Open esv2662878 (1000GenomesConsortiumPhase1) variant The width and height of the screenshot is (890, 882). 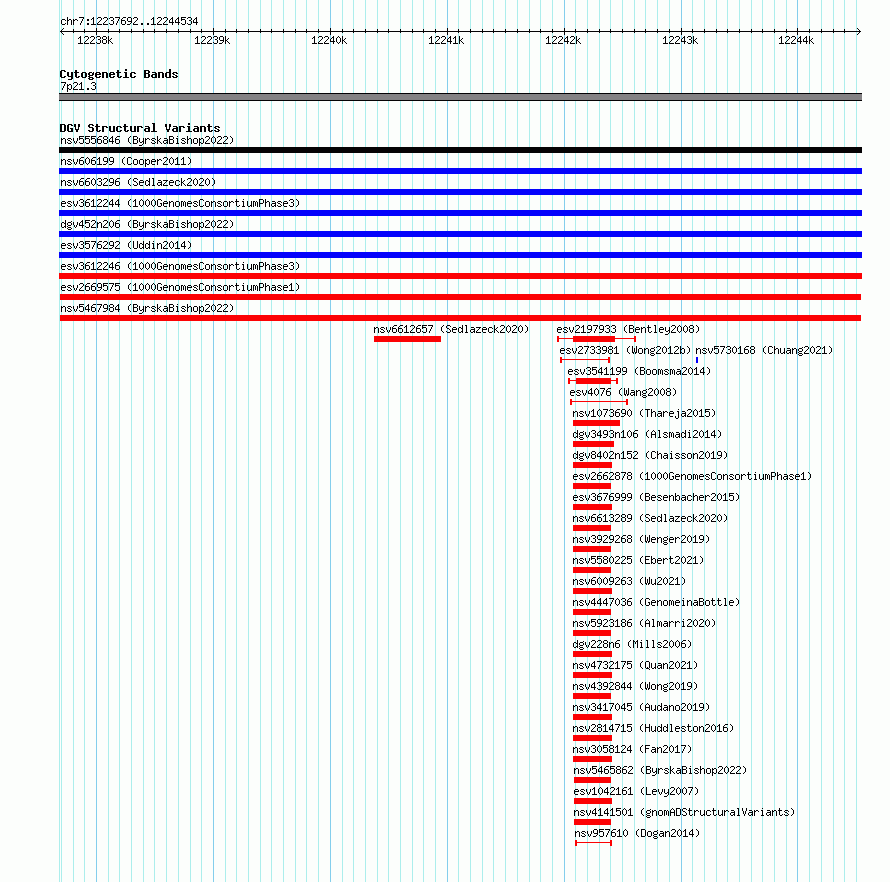click(x=692, y=476)
